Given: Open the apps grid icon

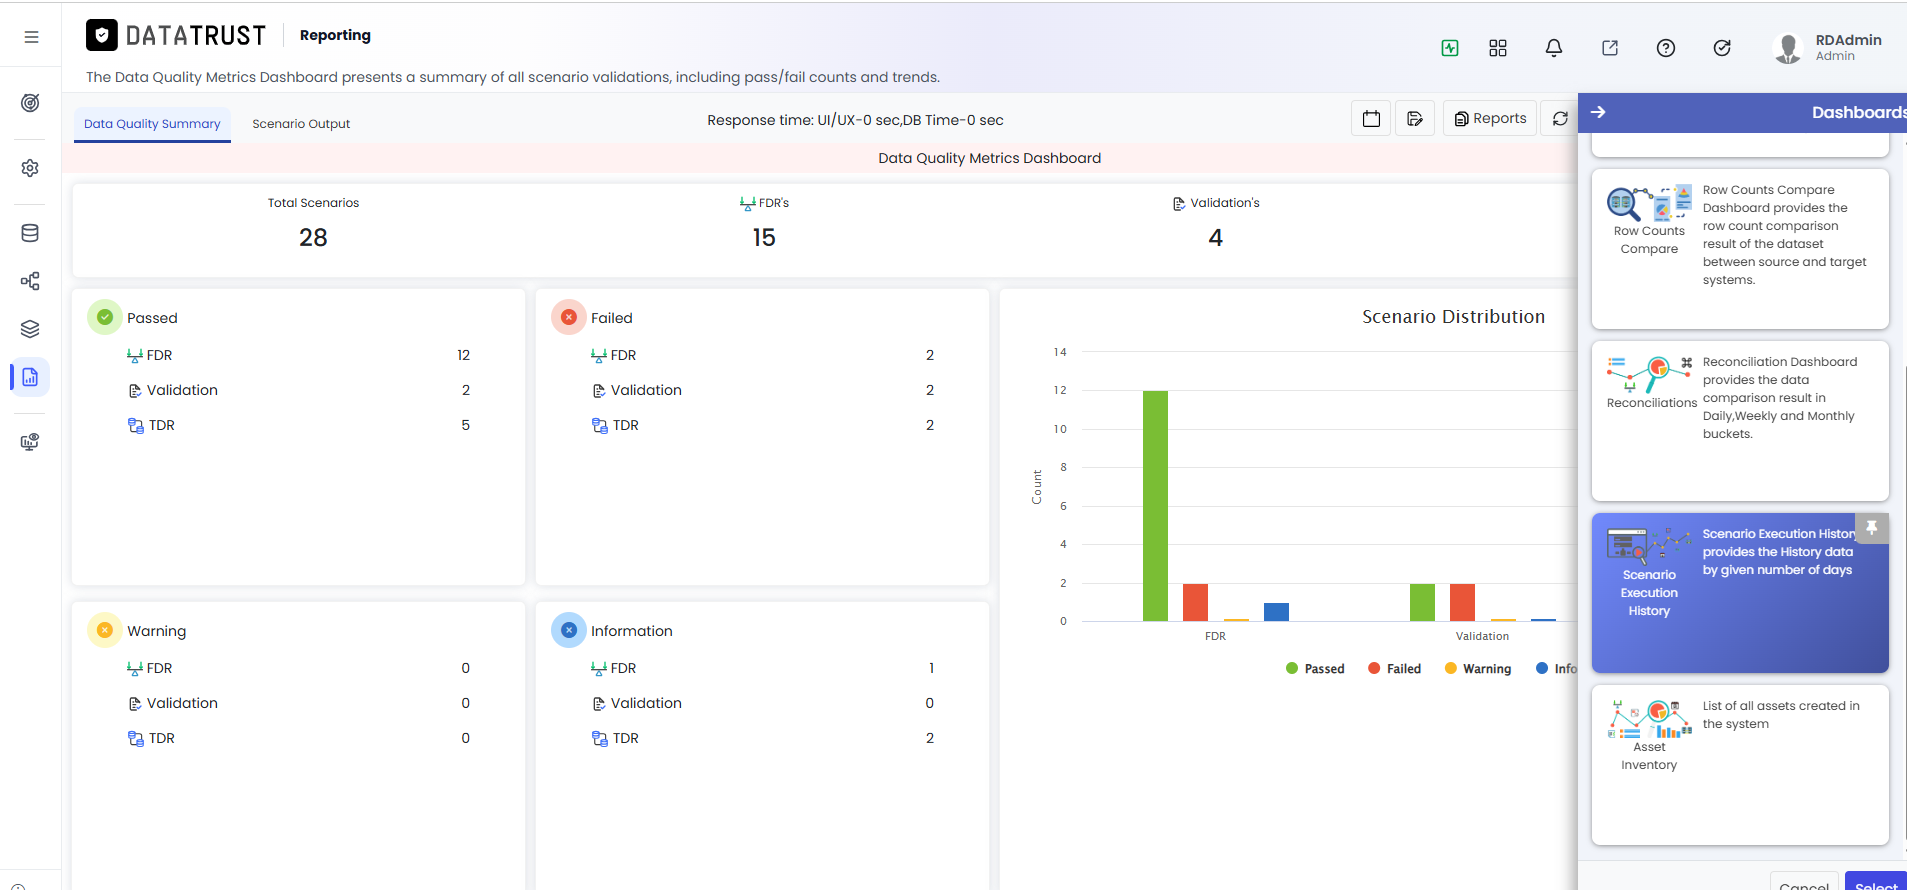Looking at the screenshot, I should (1498, 48).
